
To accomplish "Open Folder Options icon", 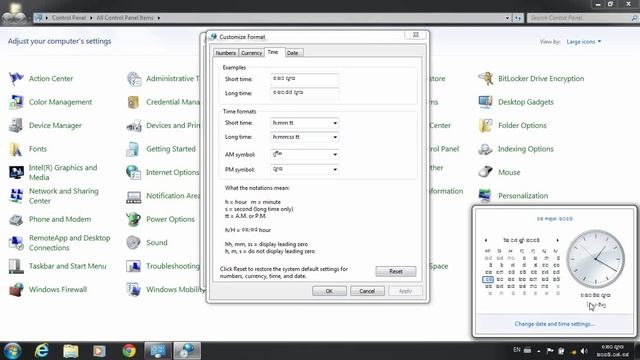I will pos(486,125).
